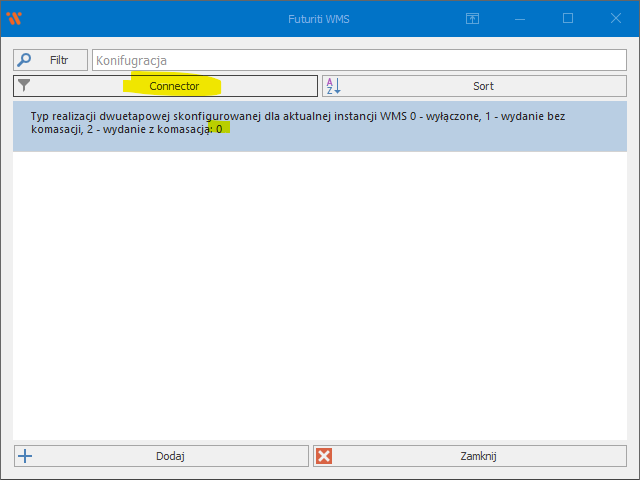The height and width of the screenshot is (480, 640).
Task: Open the title bar display options icon
Action: [472, 18]
